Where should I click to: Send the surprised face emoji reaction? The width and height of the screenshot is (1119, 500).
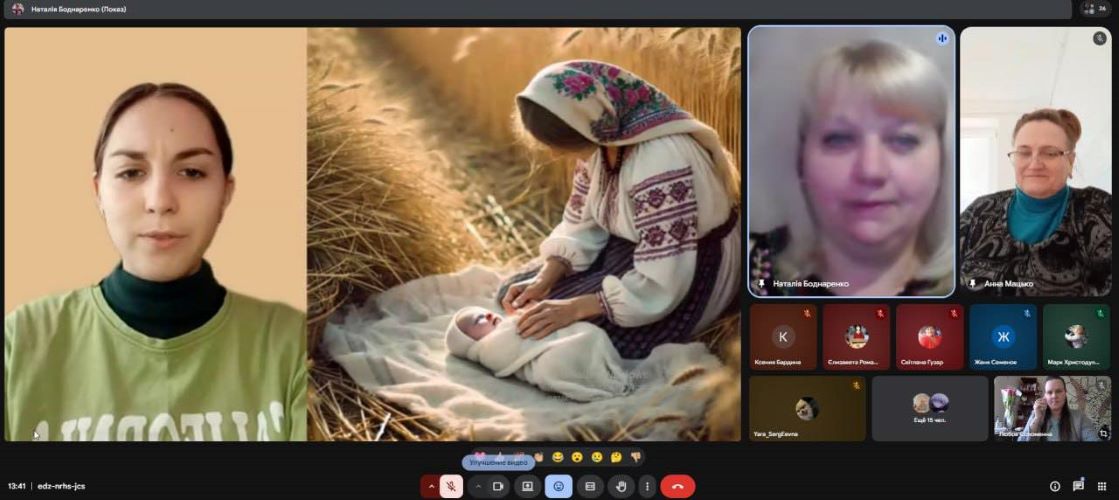coord(576,457)
